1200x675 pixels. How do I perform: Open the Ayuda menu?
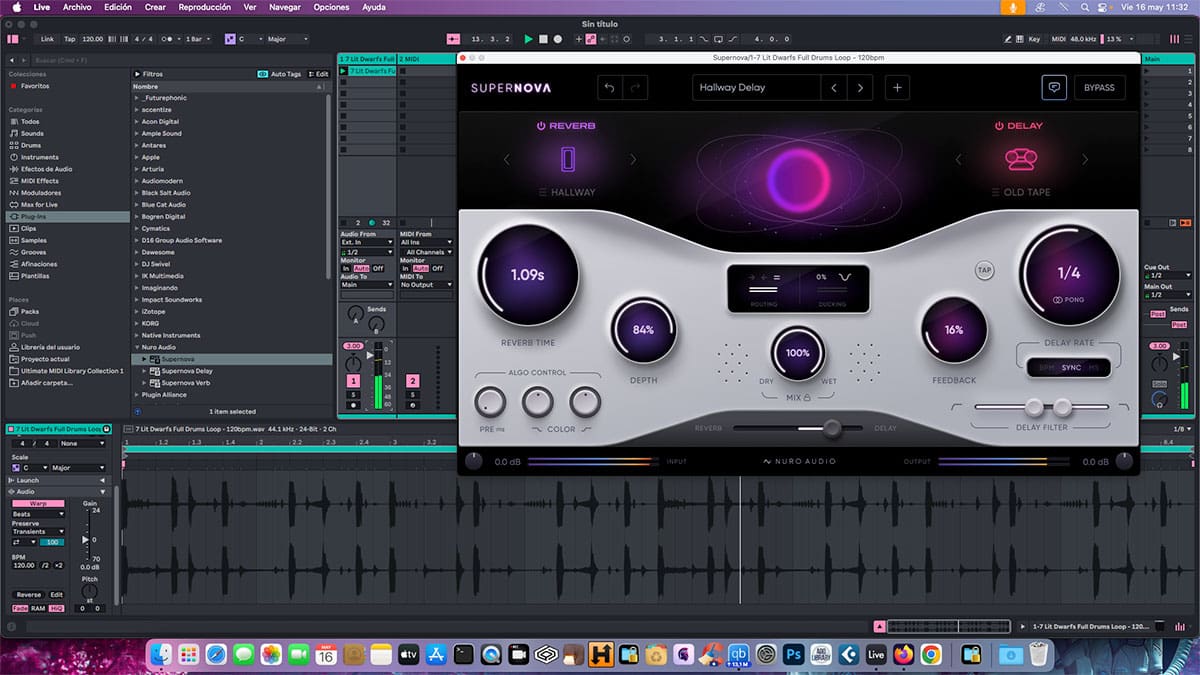pyautogui.click(x=374, y=7)
